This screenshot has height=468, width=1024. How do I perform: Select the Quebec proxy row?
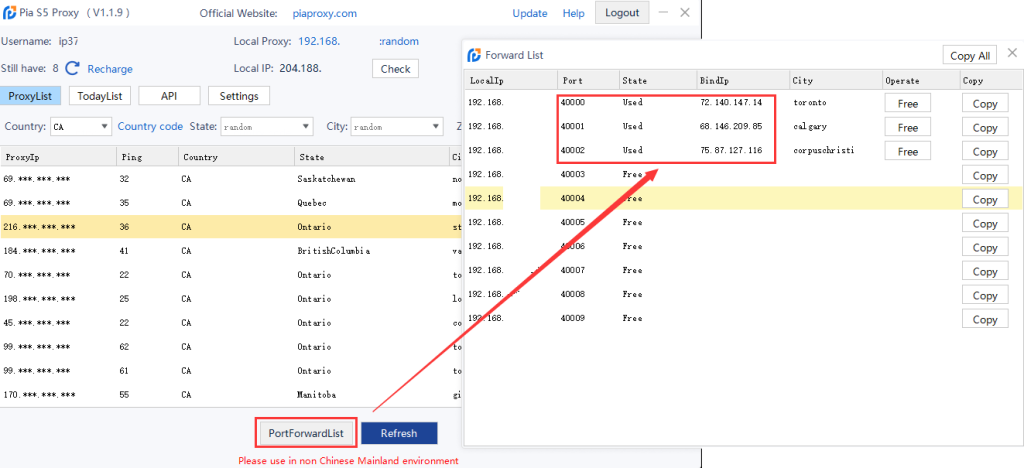(x=231, y=203)
